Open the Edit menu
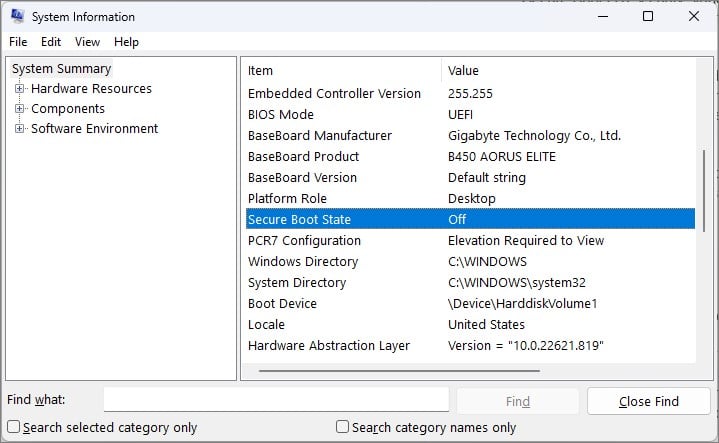Image resolution: width=719 pixels, height=443 pixels. pyautogui.click(x=51, y=42)
